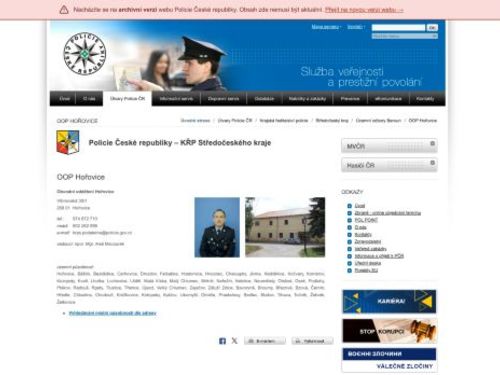Click the search submit button in header
The width and height of the screenshot is (500, 375).
[x=432, y=27]
